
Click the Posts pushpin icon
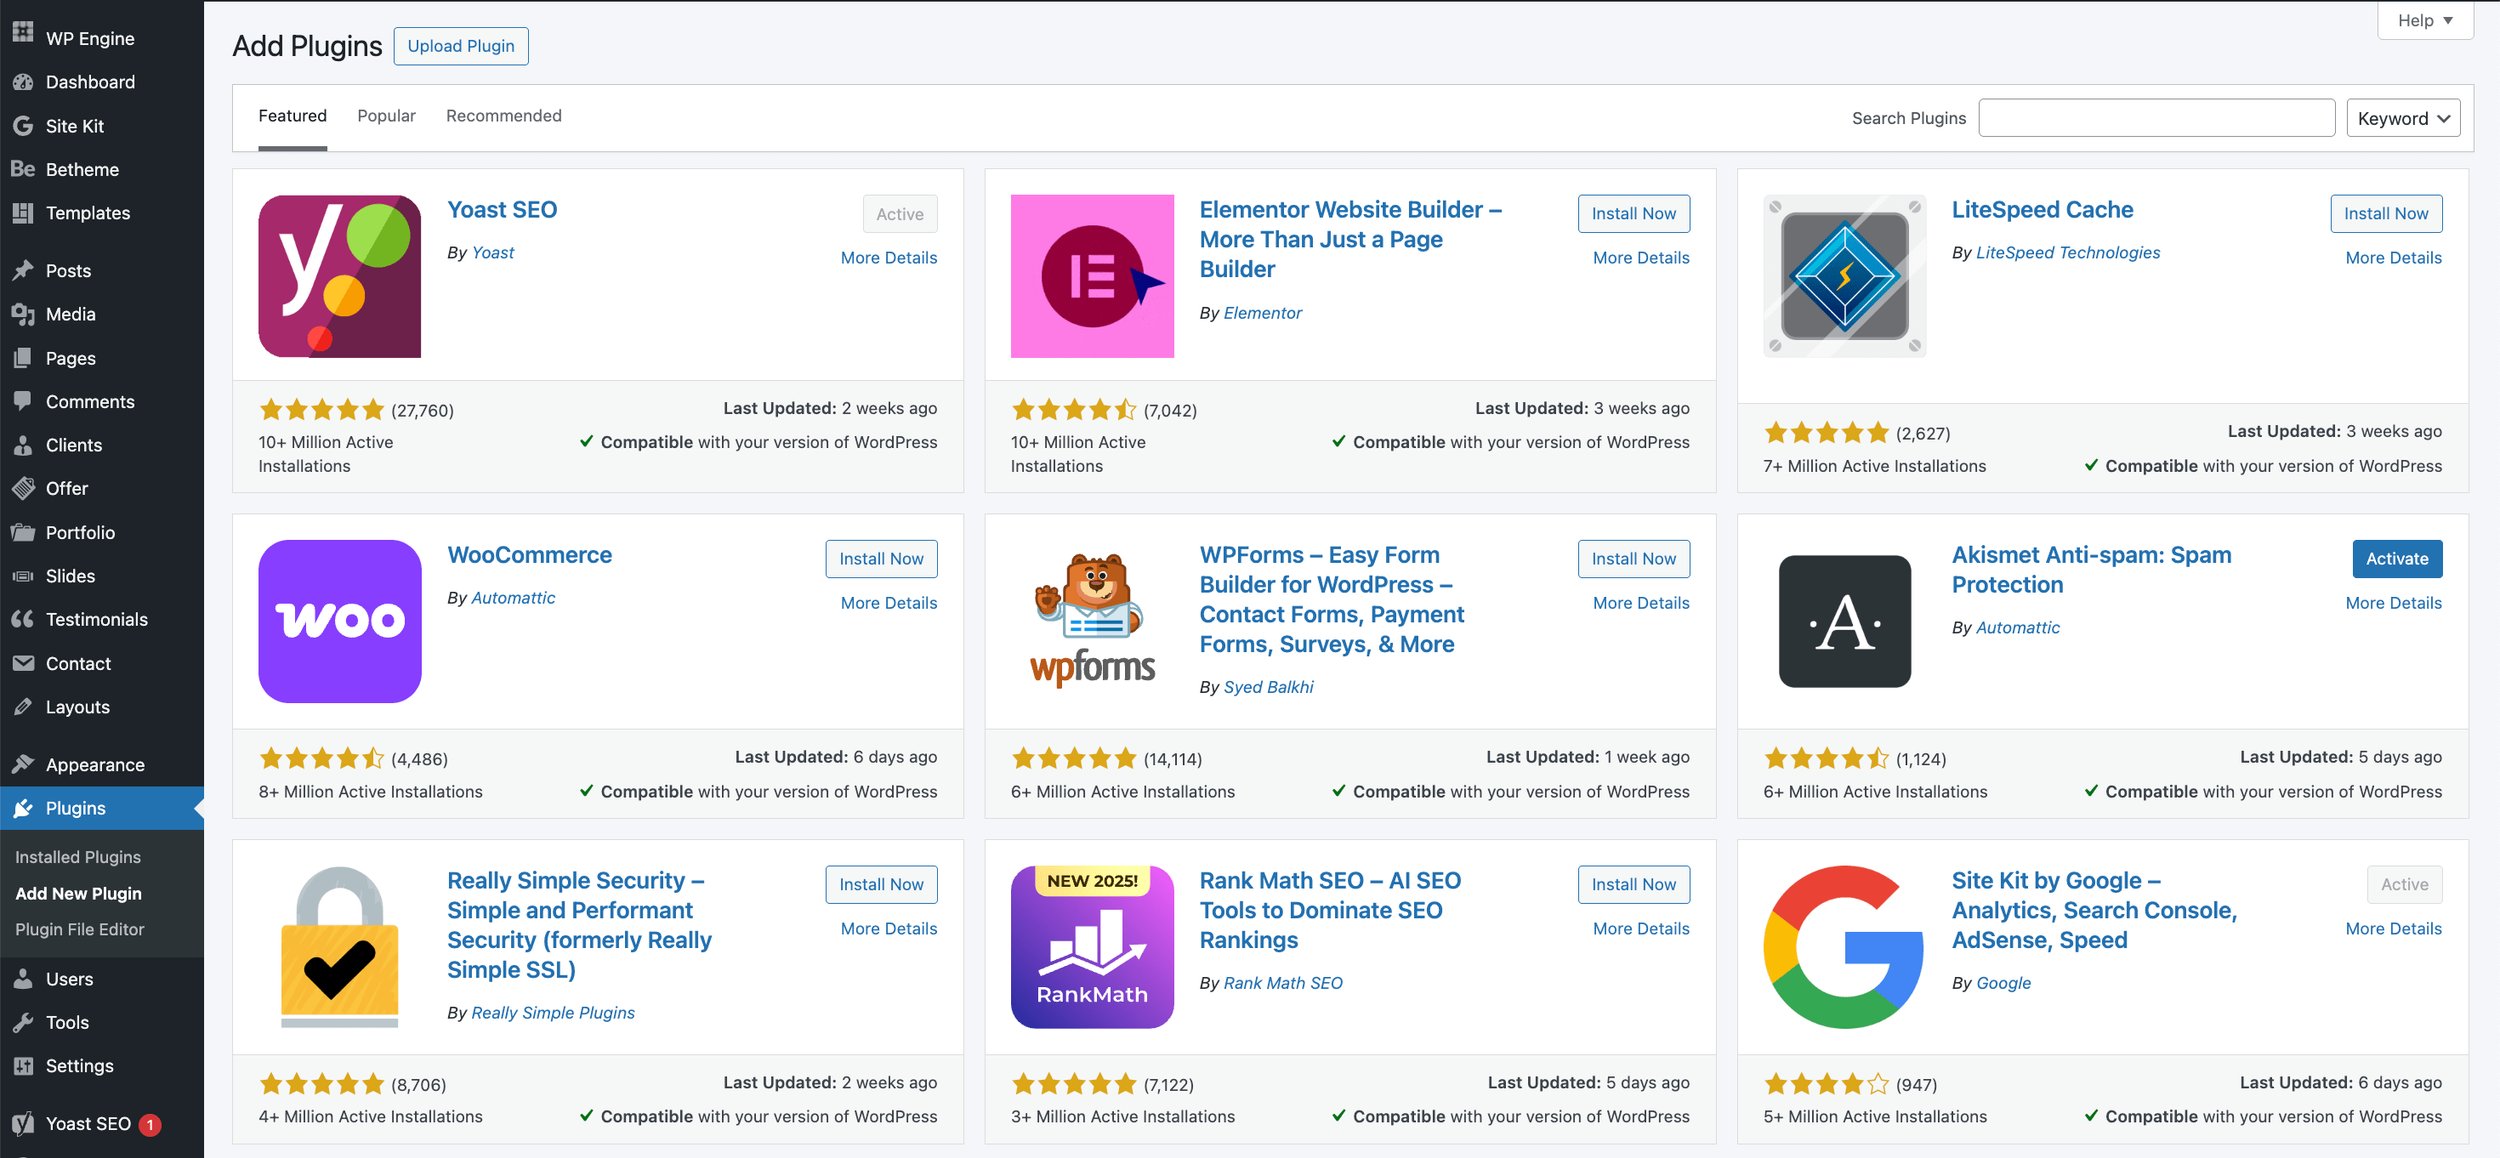23,270
